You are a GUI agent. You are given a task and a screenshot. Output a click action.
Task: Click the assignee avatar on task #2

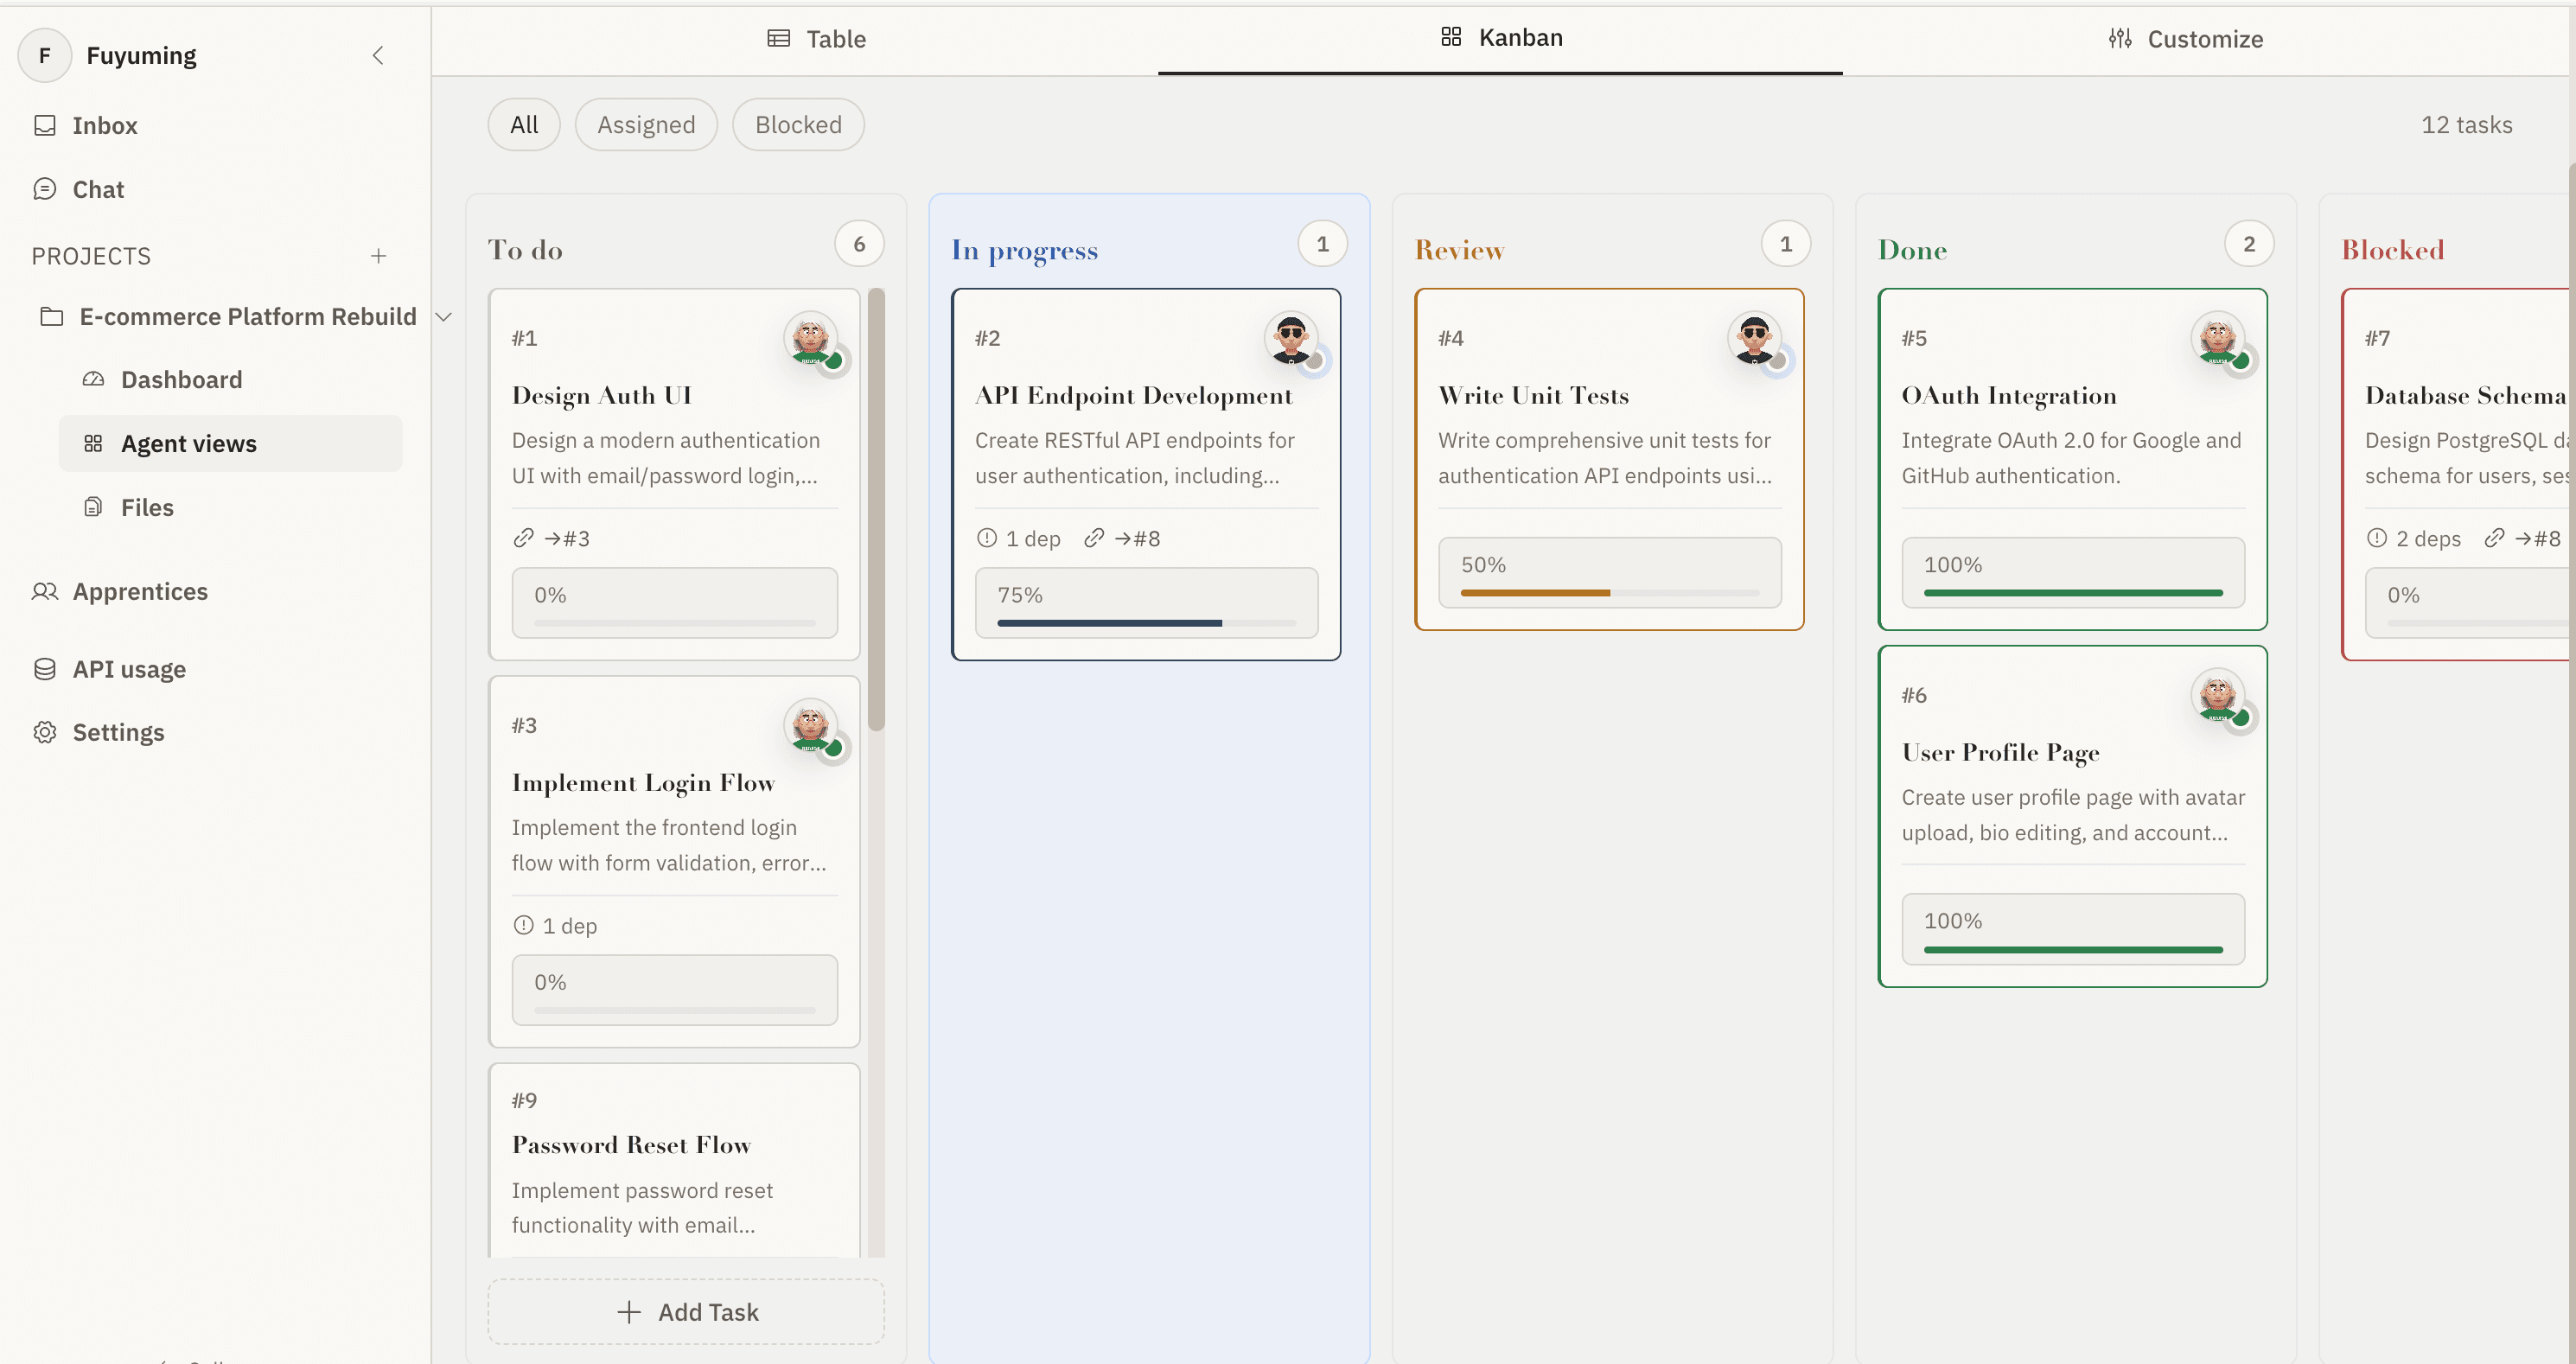click(1291, 338)
